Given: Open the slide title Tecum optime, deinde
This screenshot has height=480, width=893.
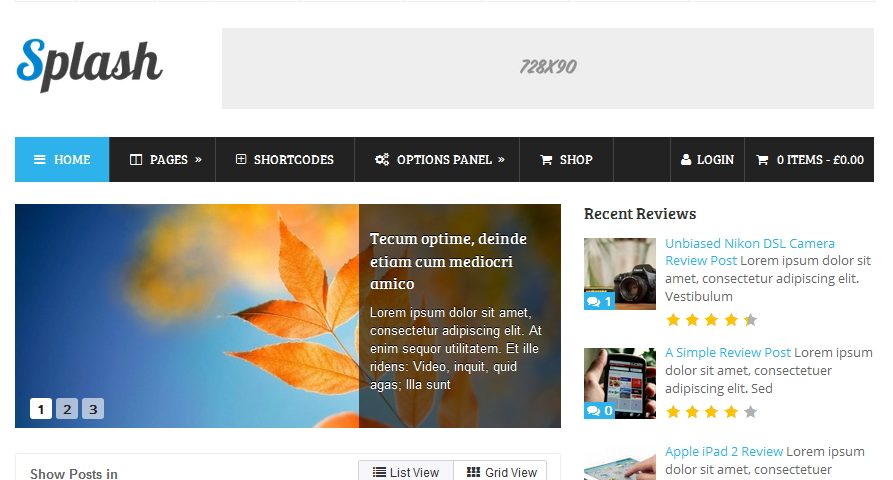Looking at the screenshot, I should [x=448, y=261].
